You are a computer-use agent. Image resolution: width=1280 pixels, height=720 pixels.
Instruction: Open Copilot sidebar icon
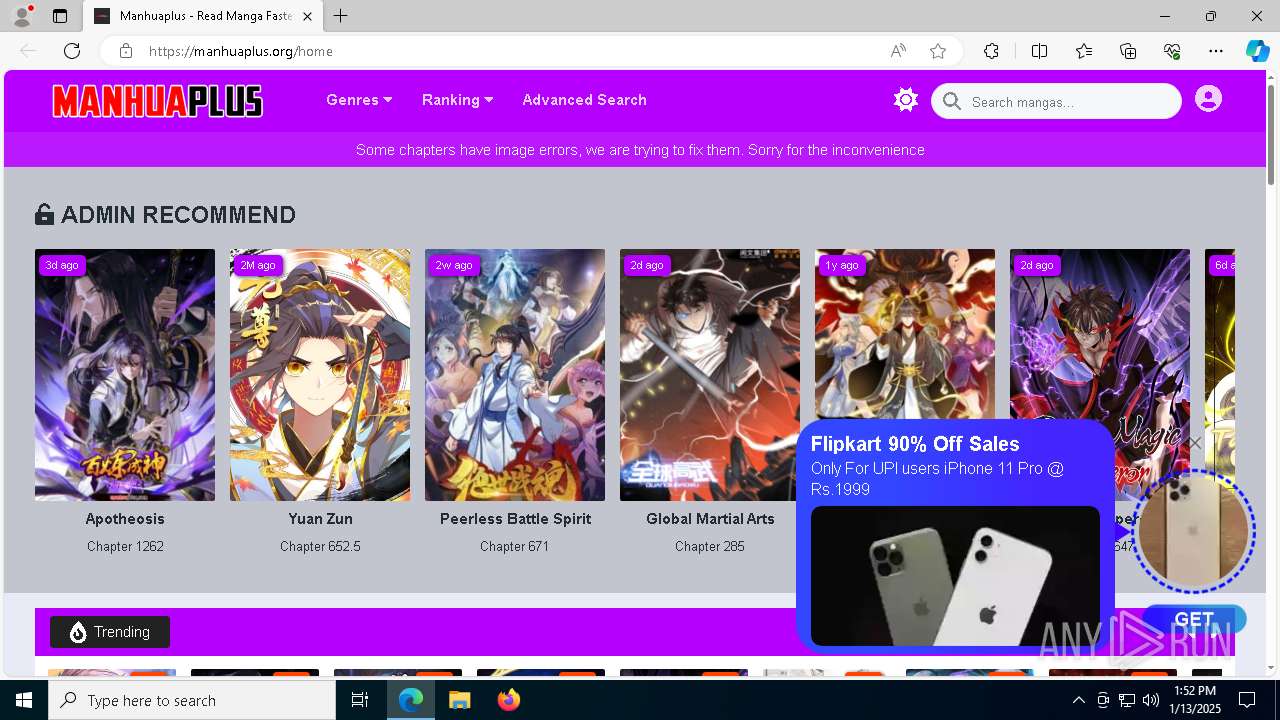click(x=1257, y=51)
